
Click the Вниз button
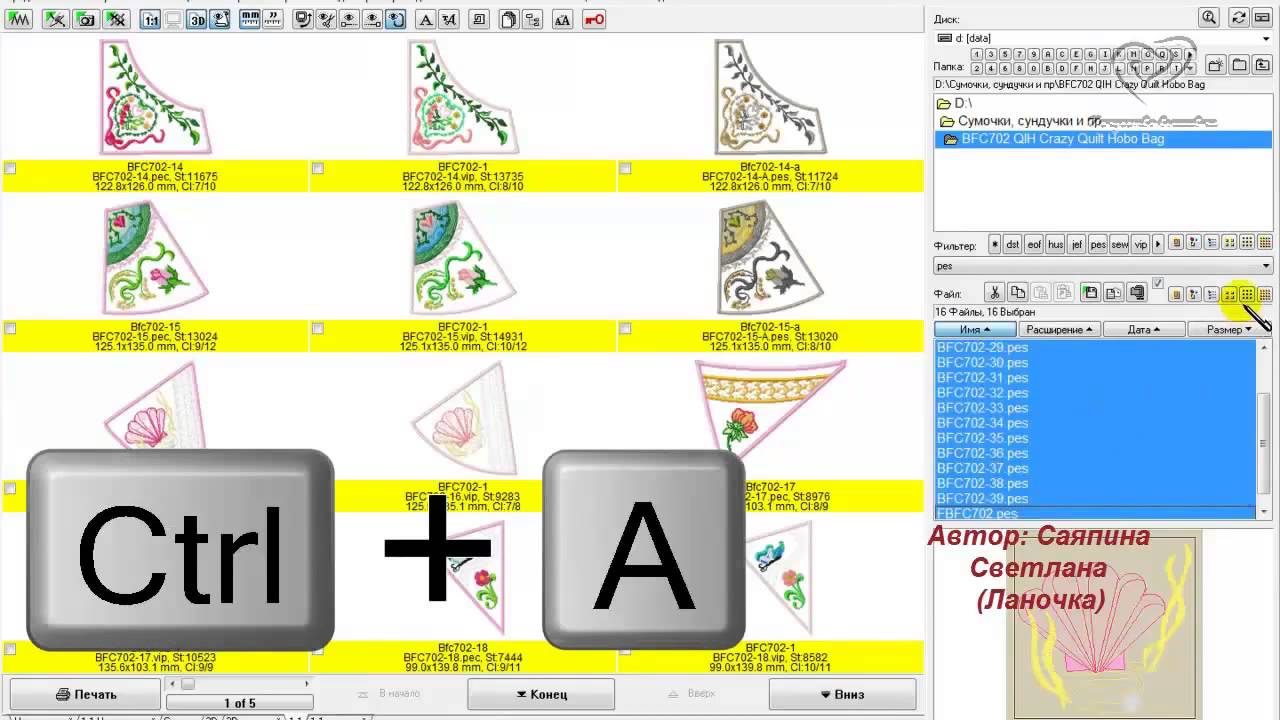842,694
